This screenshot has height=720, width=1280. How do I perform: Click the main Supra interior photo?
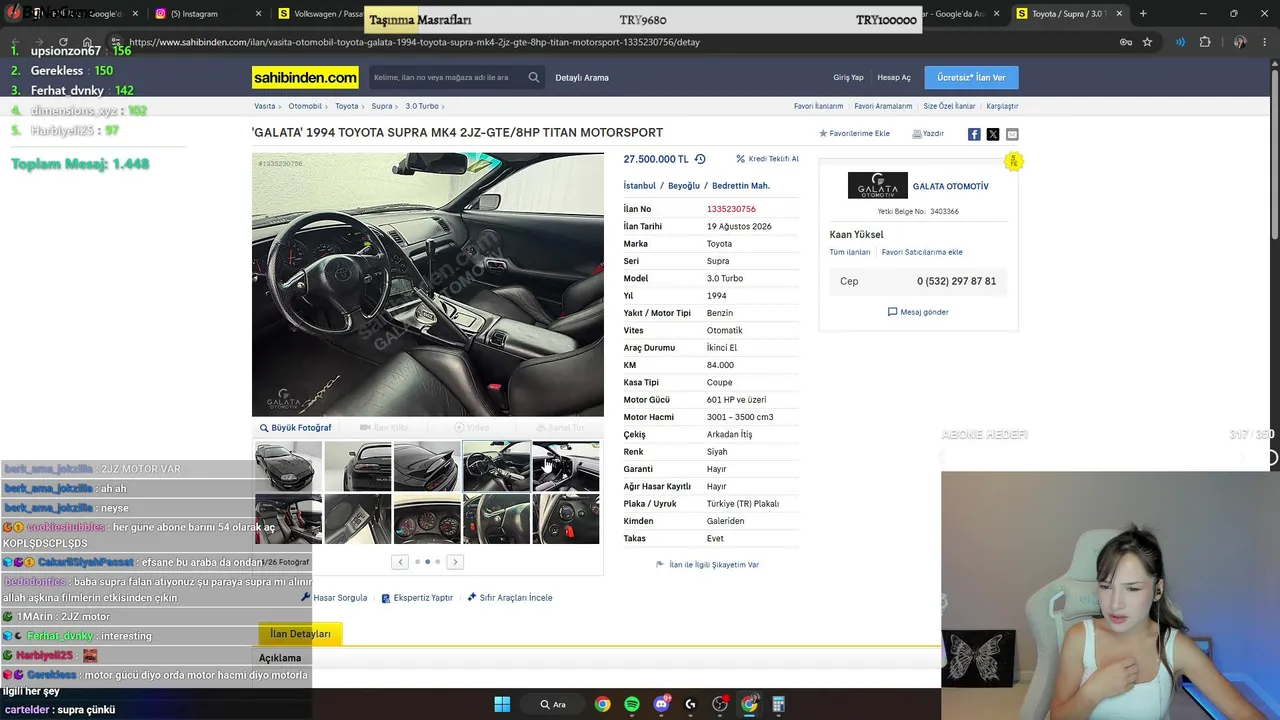[x=428, y=284]
